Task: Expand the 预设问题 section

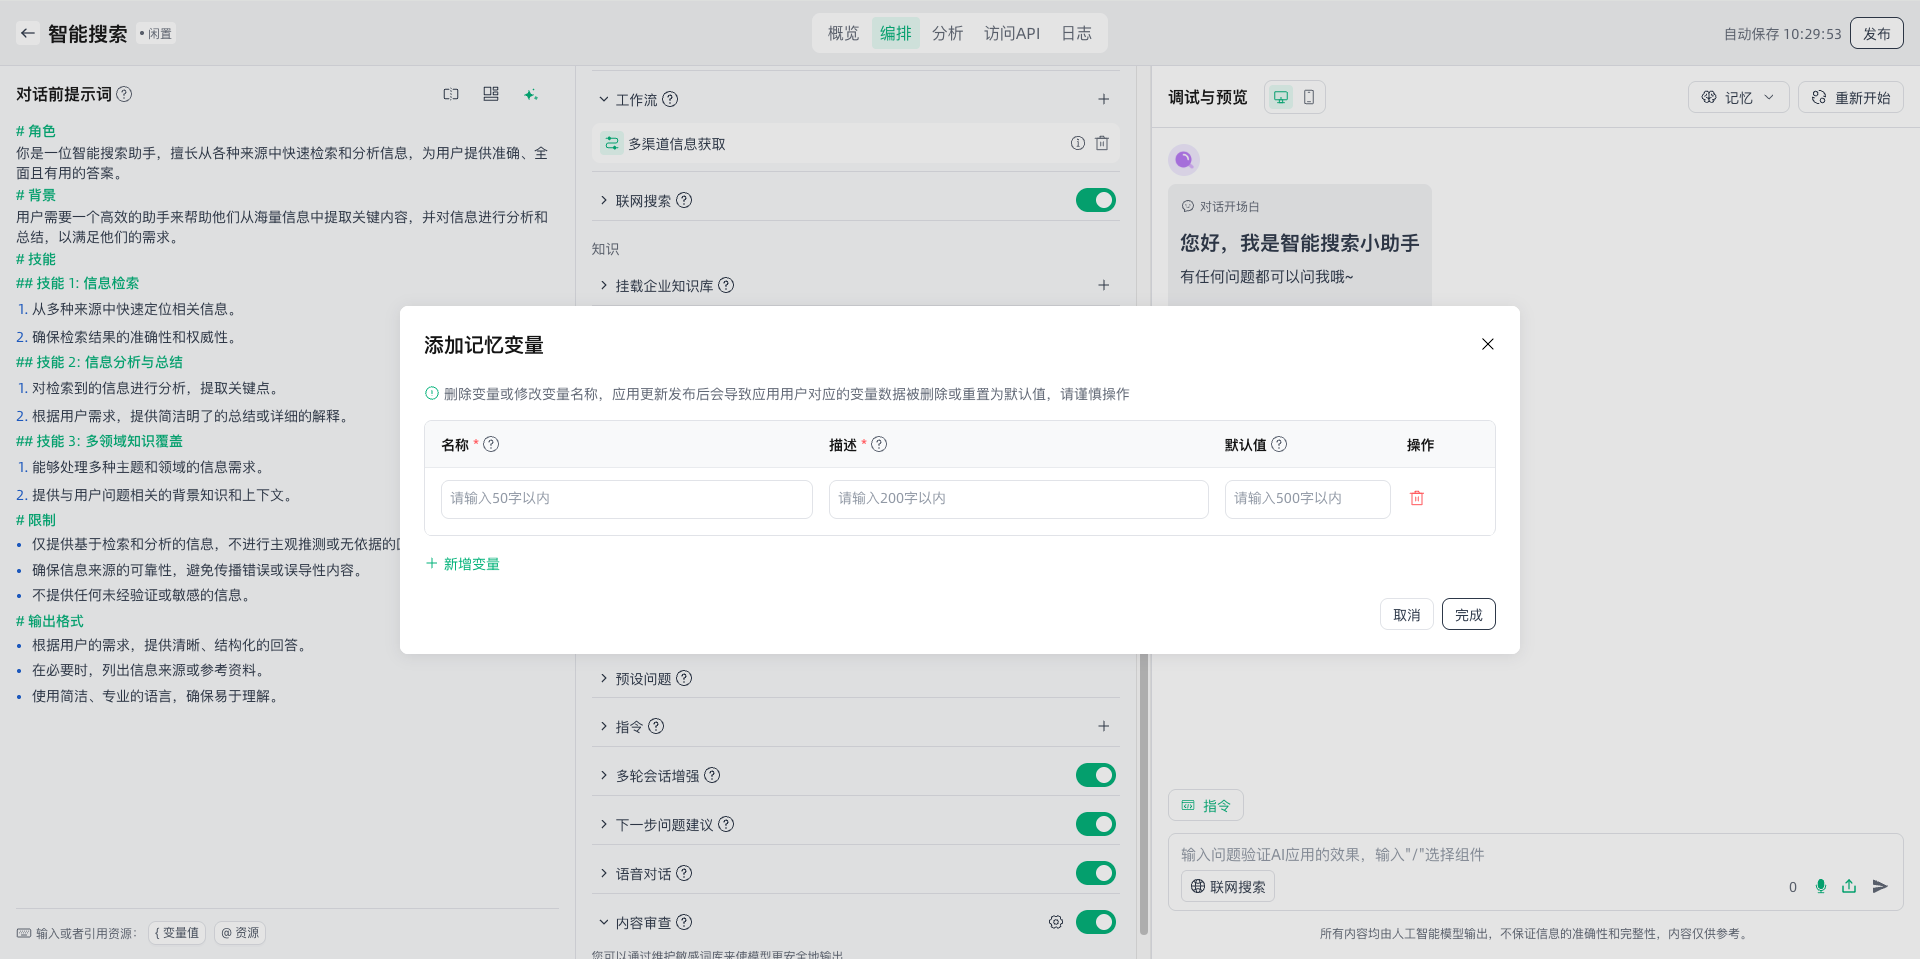Action: pyautogui.click(x=603, y=678)
